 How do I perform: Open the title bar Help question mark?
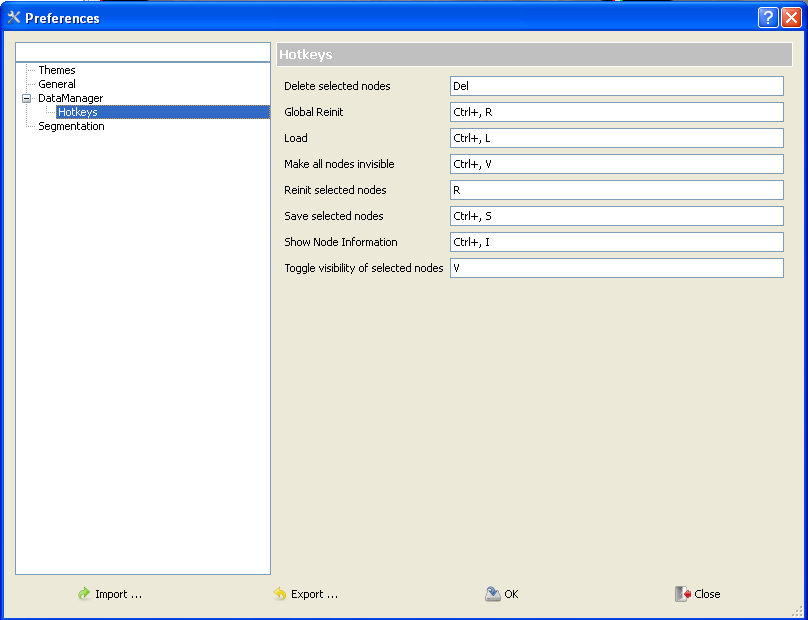pos(767,18)
